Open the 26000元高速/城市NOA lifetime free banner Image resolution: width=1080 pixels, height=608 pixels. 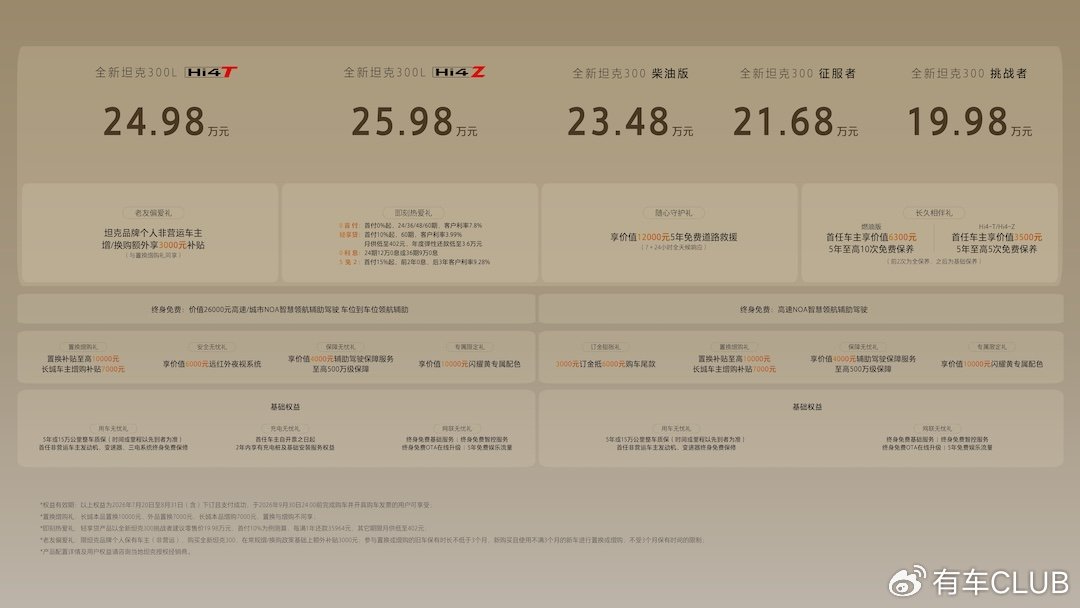pos(276,309)
